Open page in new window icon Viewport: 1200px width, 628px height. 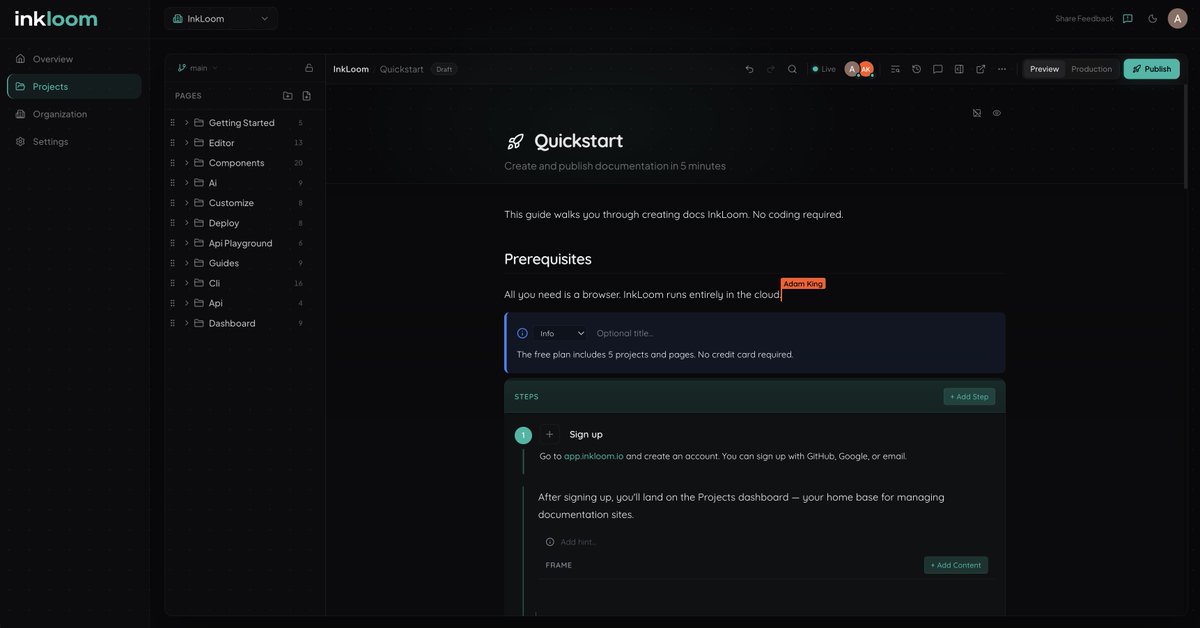pos(981,69)
